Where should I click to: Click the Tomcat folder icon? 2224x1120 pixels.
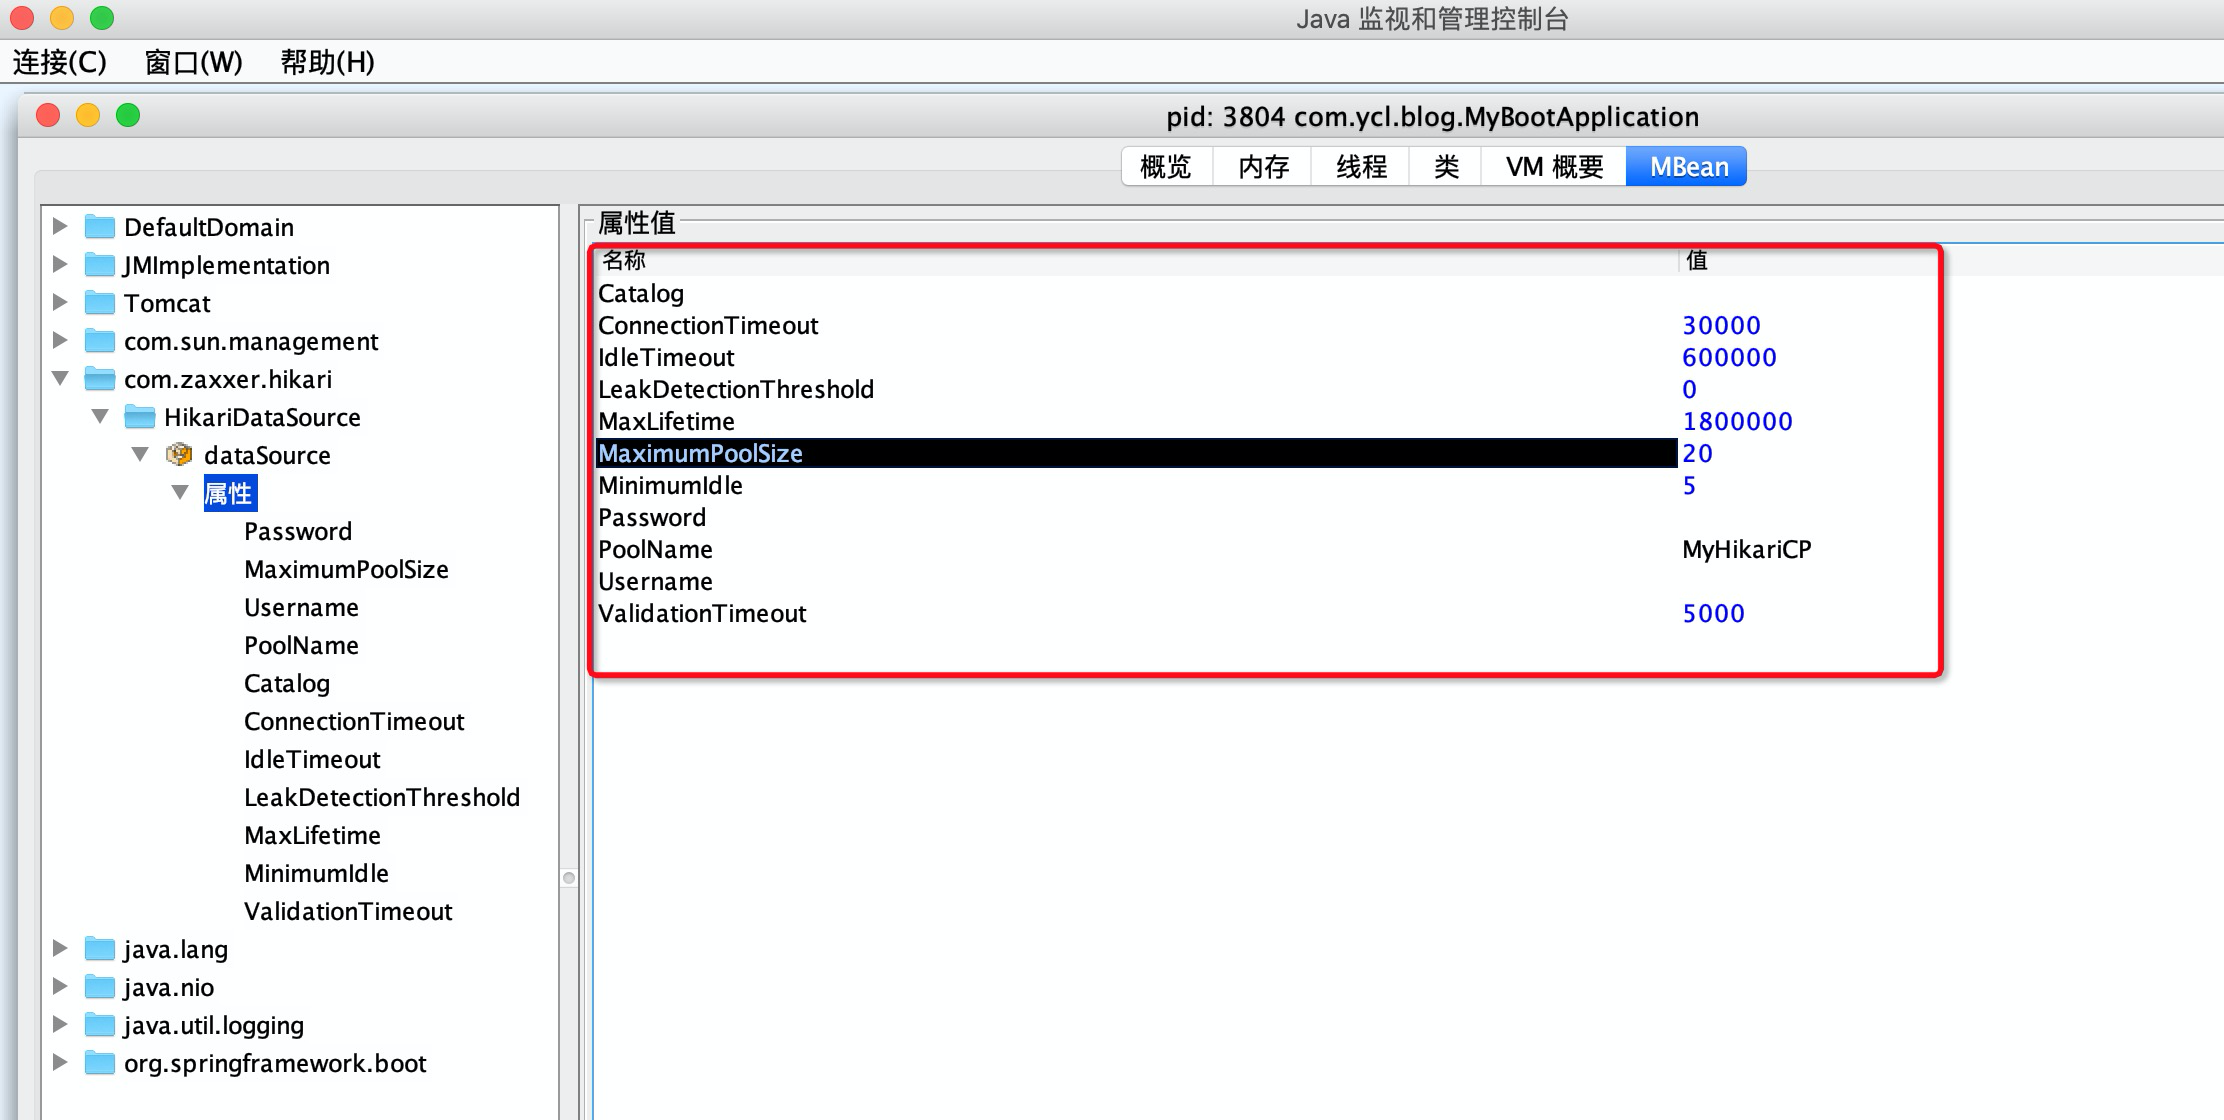(x=99, y=303)
